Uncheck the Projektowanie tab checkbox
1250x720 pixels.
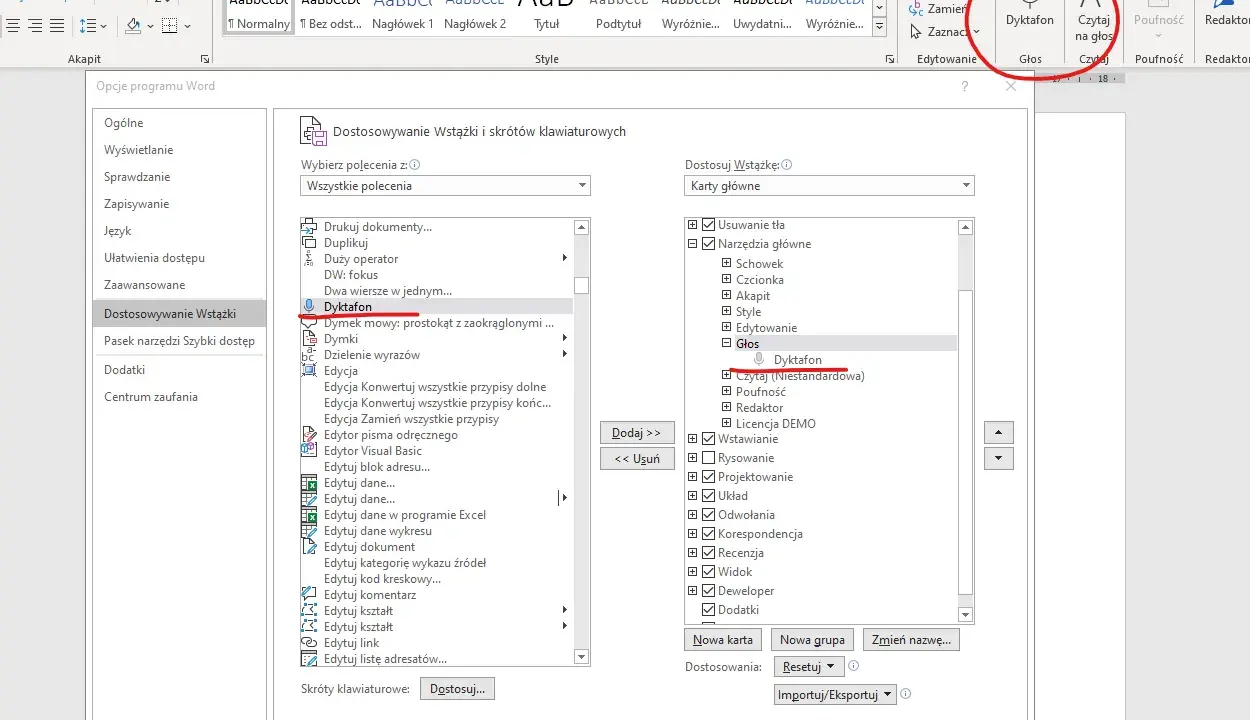[709, 477]
